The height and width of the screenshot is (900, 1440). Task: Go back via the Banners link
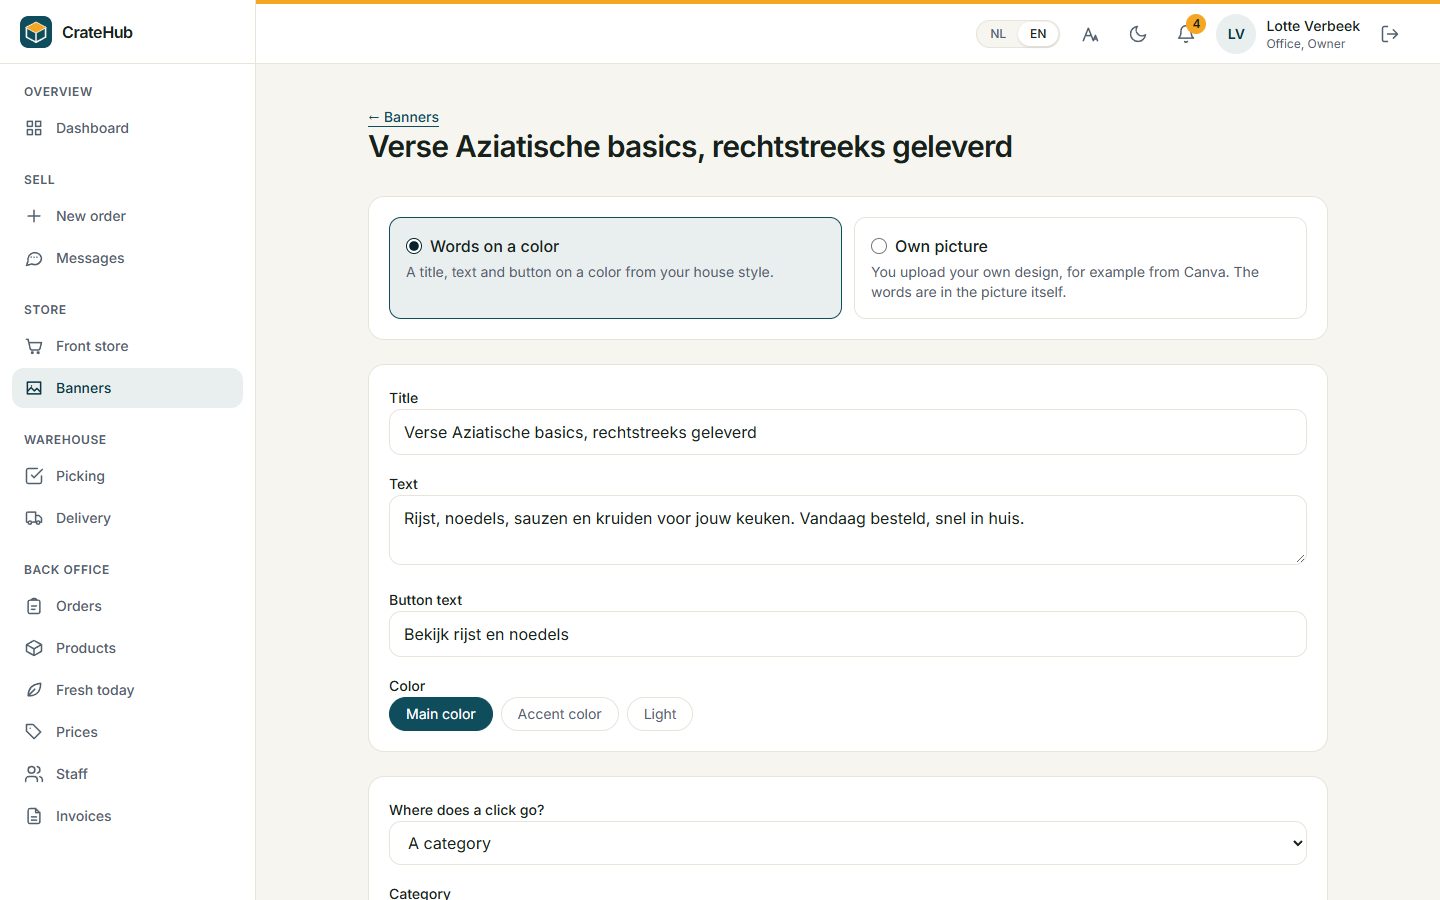[404, 117]
